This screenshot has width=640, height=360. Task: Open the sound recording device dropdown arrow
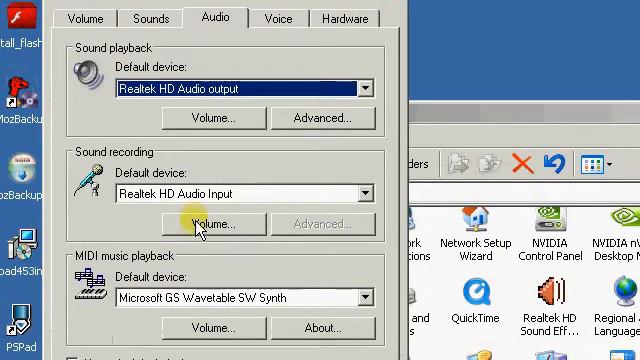[366, 193]
